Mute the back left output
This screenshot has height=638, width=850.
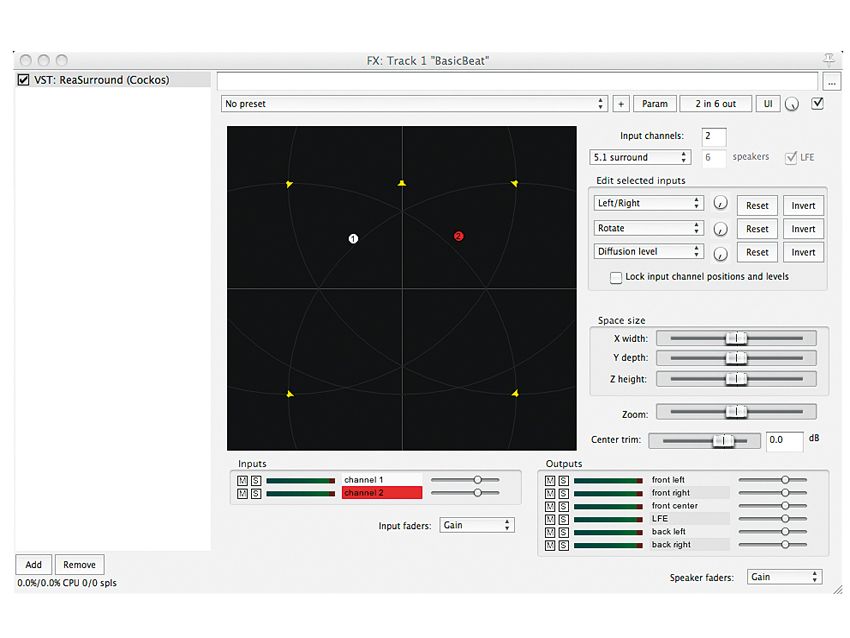coord(550,532)
